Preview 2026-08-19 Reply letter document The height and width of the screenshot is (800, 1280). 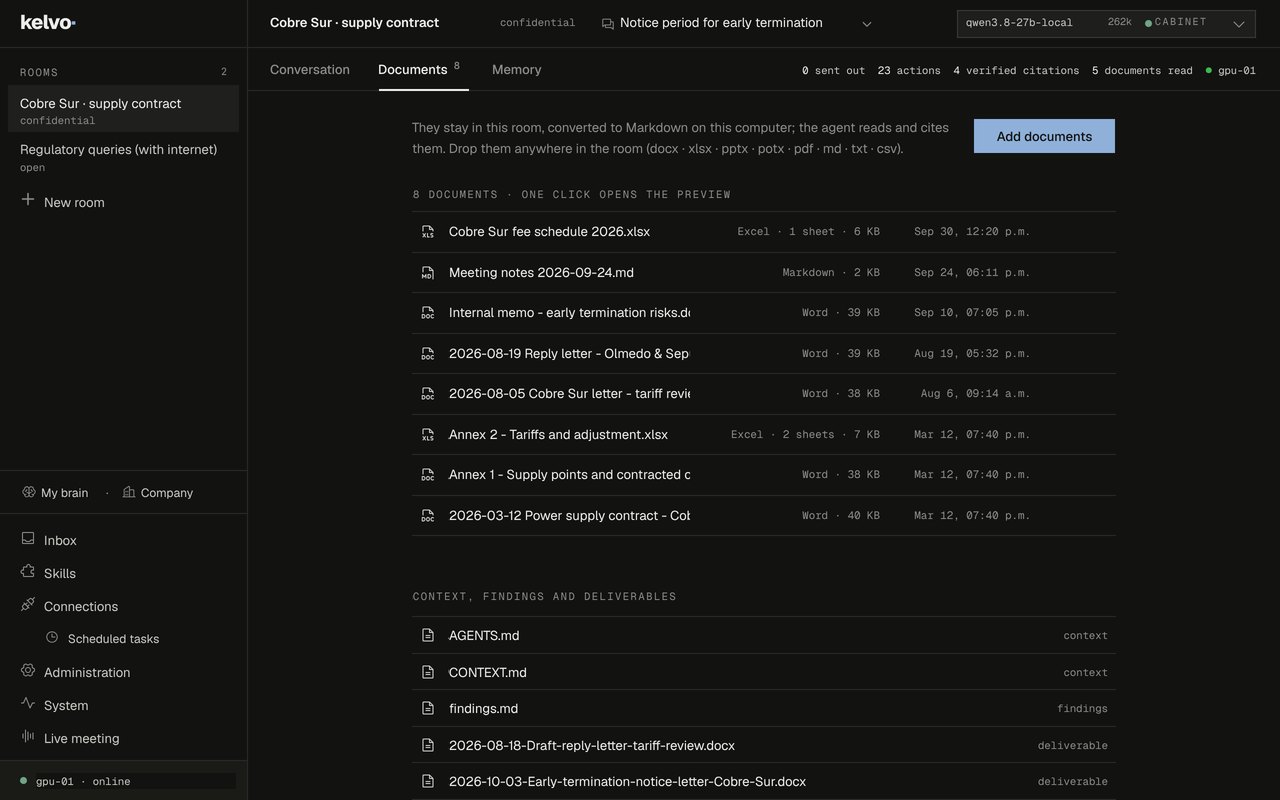click(x=764, y=353)
